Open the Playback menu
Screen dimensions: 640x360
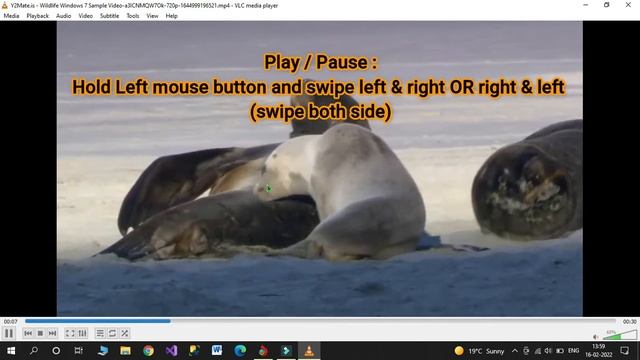coord(38,16)
